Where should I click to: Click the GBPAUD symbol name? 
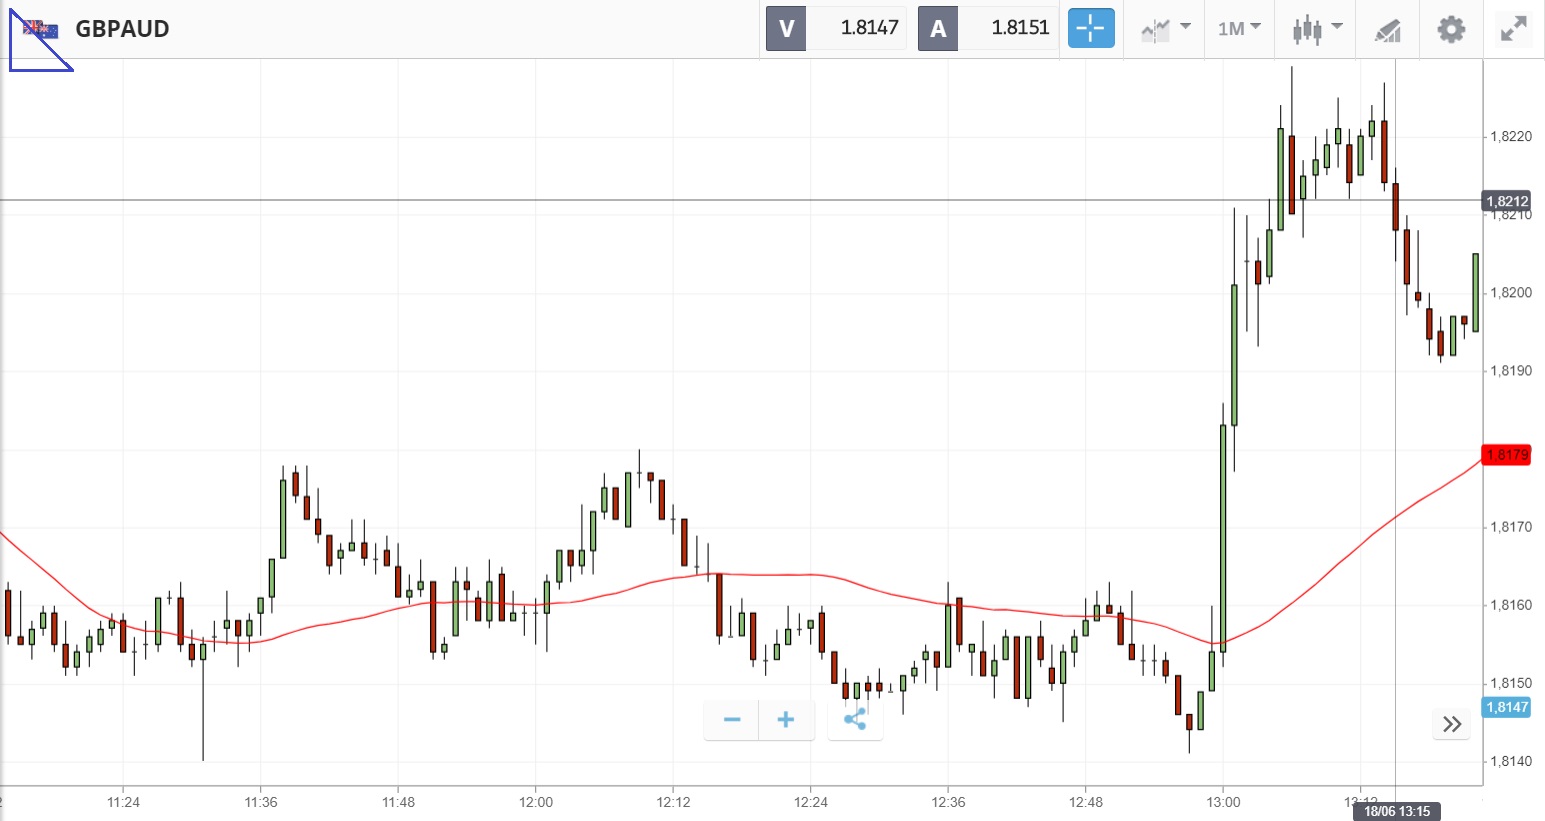coord(122,29)
